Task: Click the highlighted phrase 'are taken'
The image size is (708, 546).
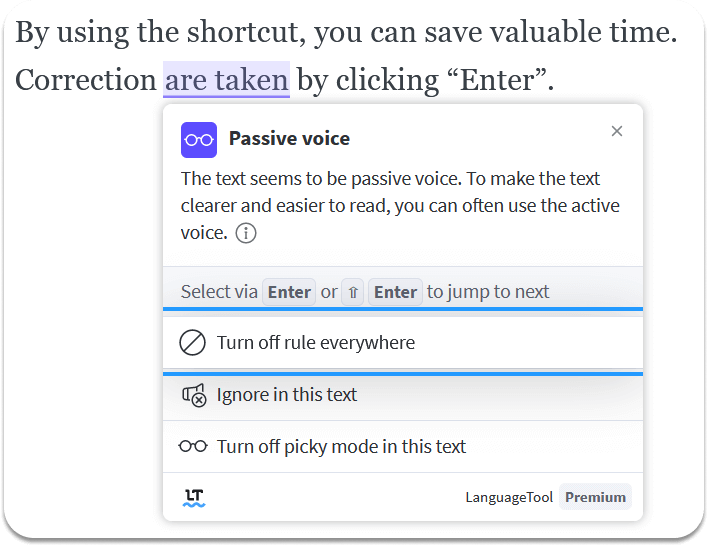Action: (x=226, y=79)
